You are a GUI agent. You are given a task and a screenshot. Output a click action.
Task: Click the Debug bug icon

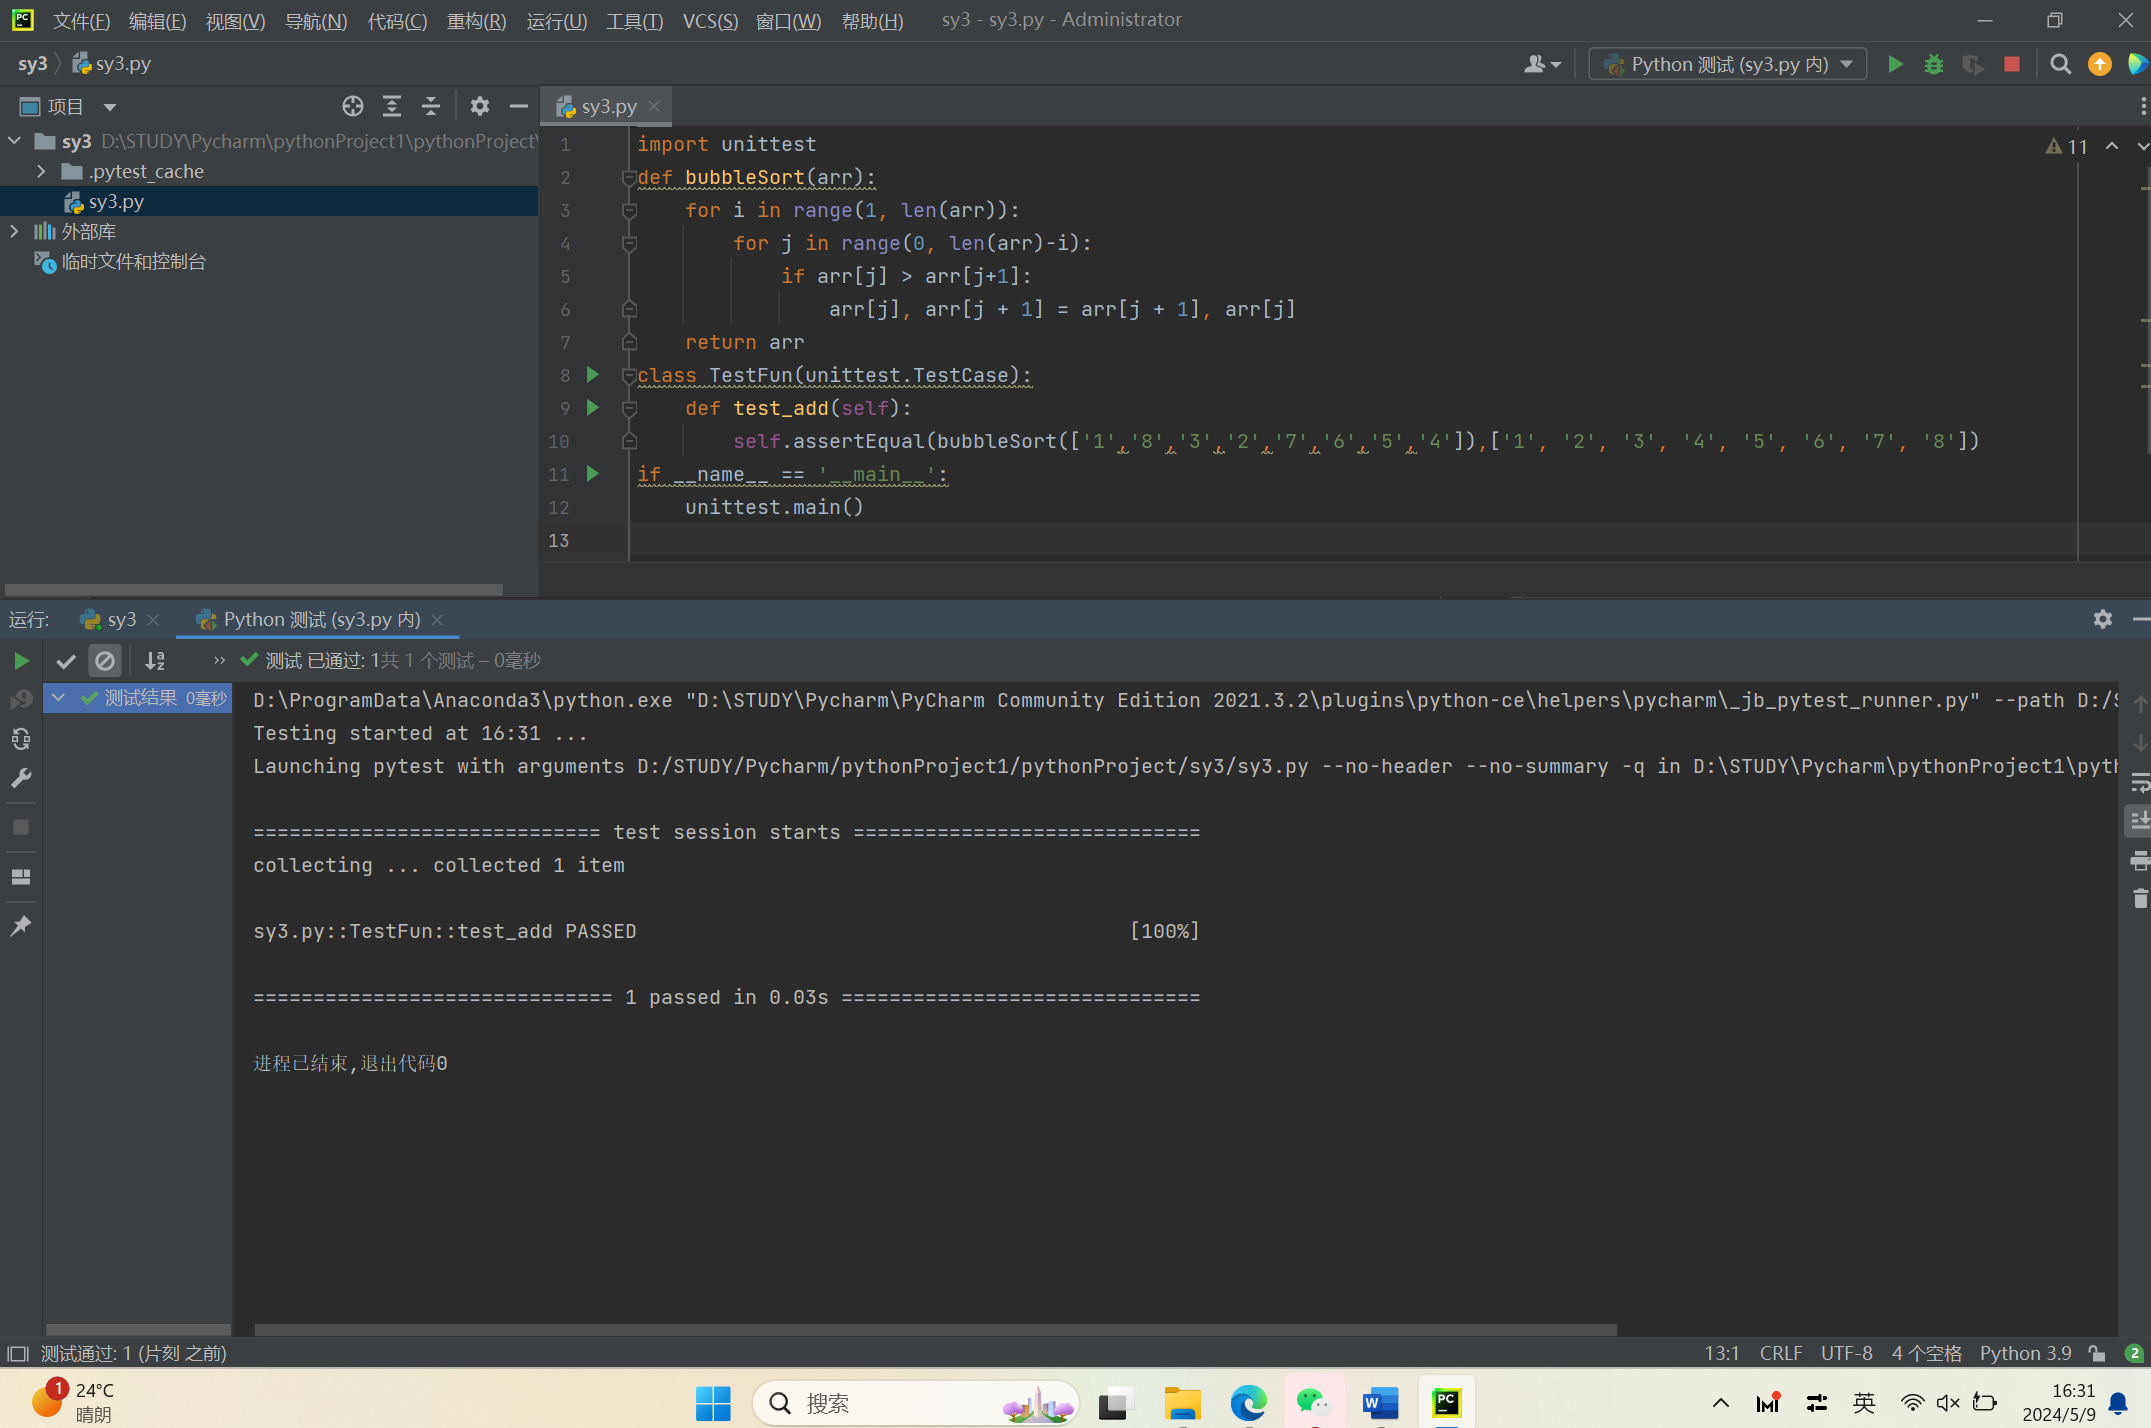(x=1933, y=64)
